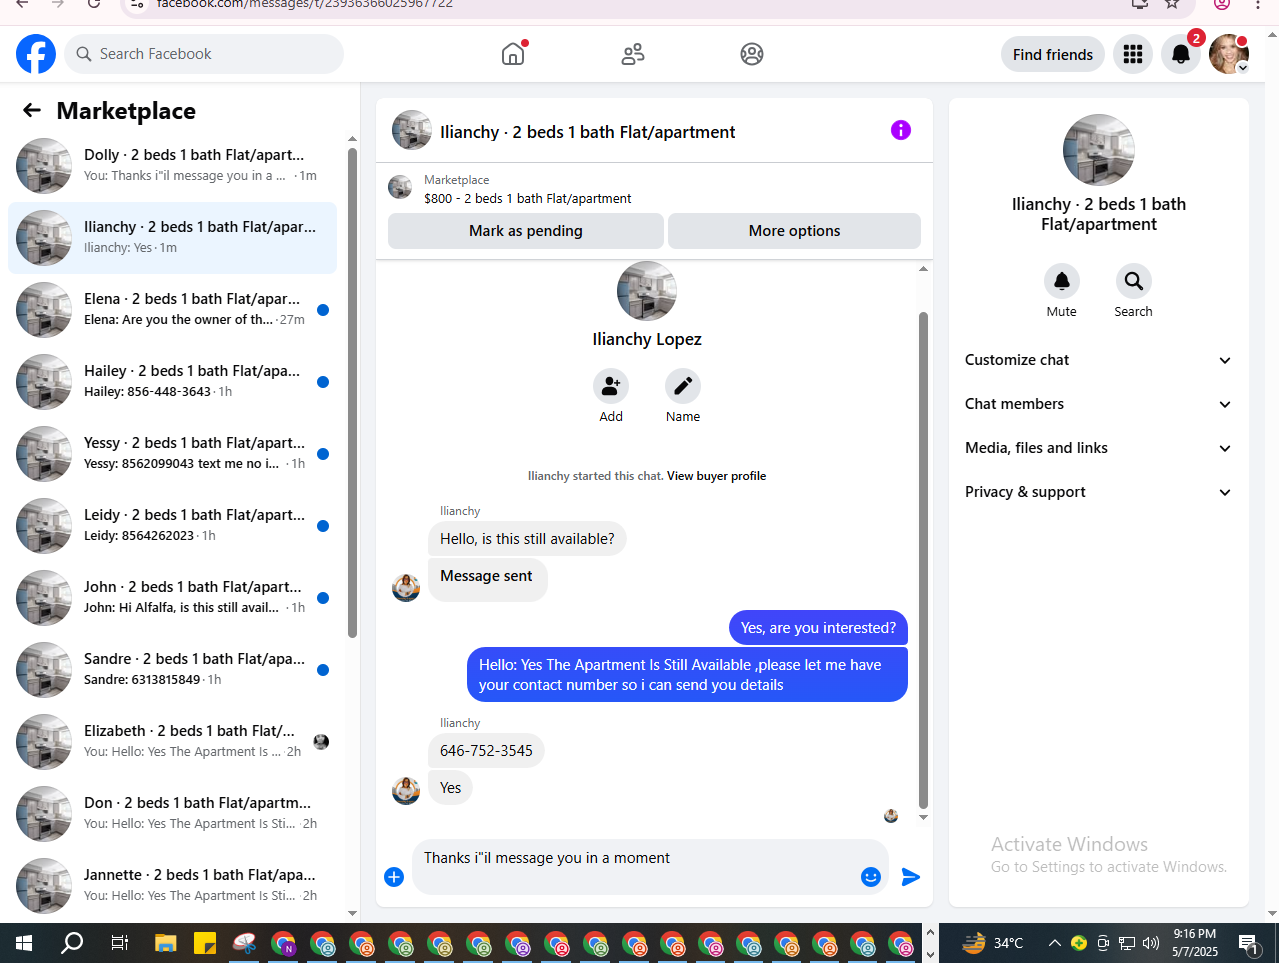Open the emoji picker in the message box

871,877
